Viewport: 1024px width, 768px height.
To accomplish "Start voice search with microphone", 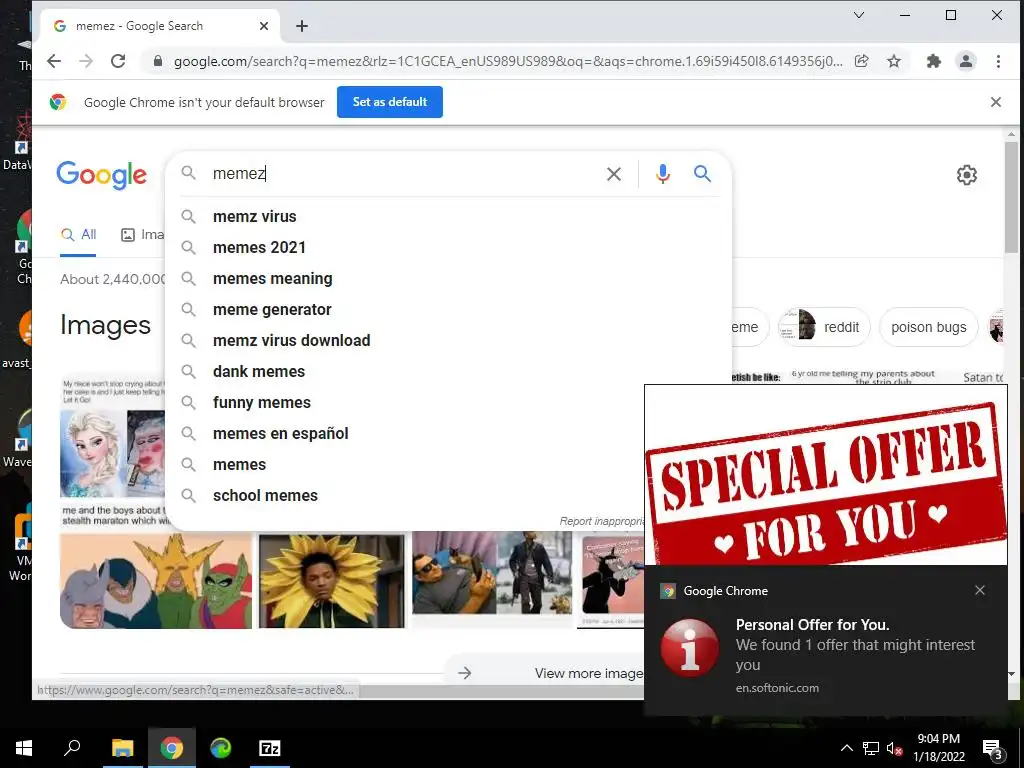I will (663, 174).
